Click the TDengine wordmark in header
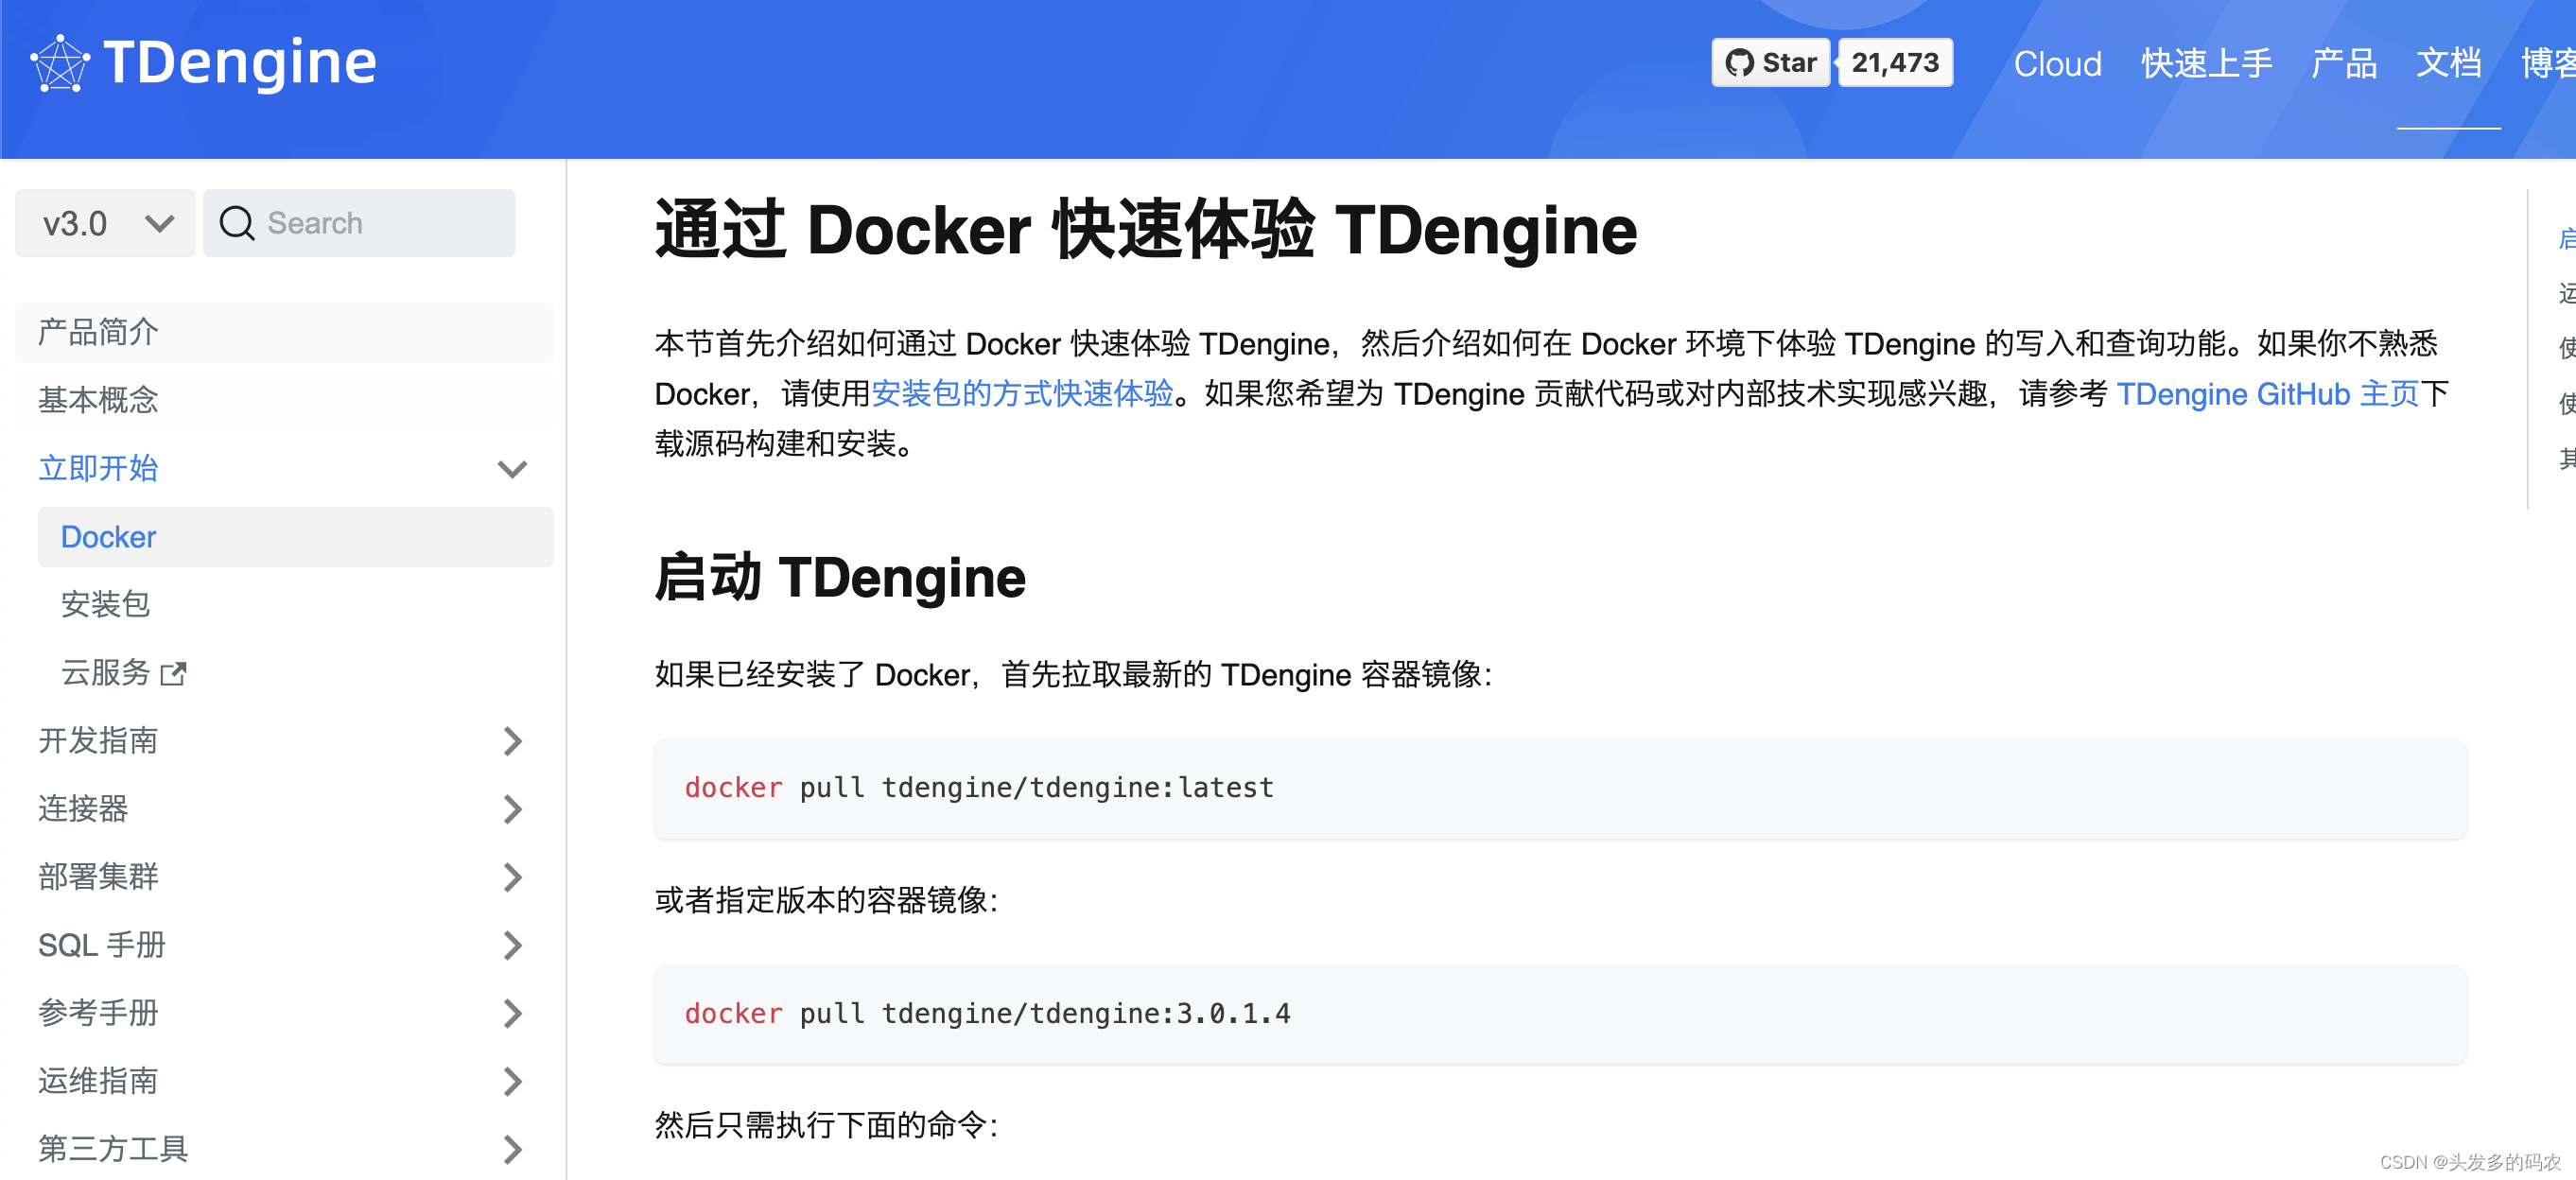2576x1180 pixels. [x=240, y=62]
